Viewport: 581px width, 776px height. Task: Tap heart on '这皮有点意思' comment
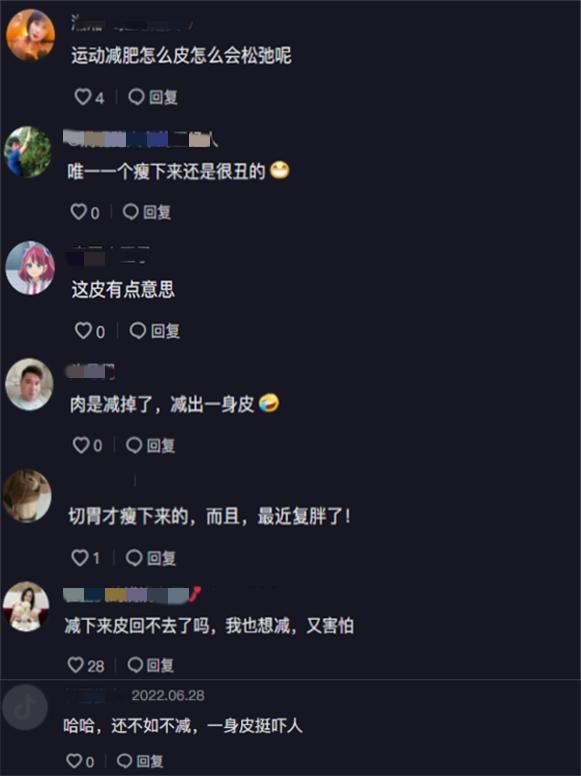(x=90, y=331)
